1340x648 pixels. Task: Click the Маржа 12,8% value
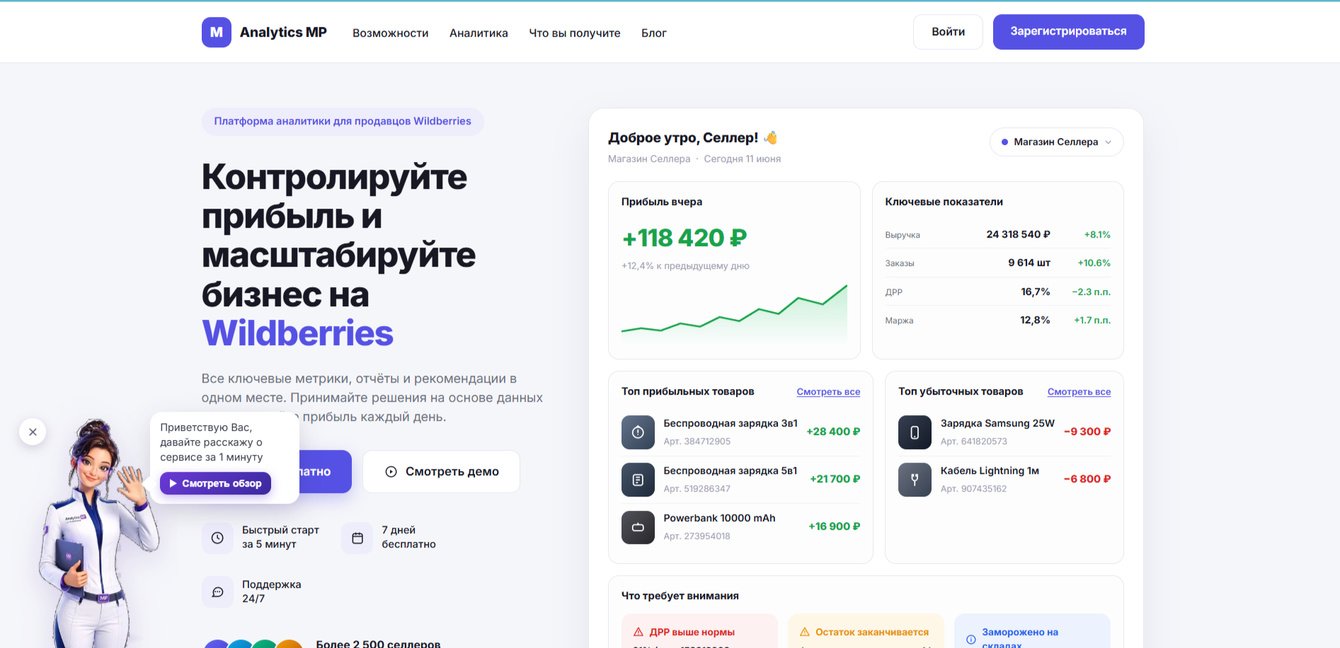(x=1035, y=320)
